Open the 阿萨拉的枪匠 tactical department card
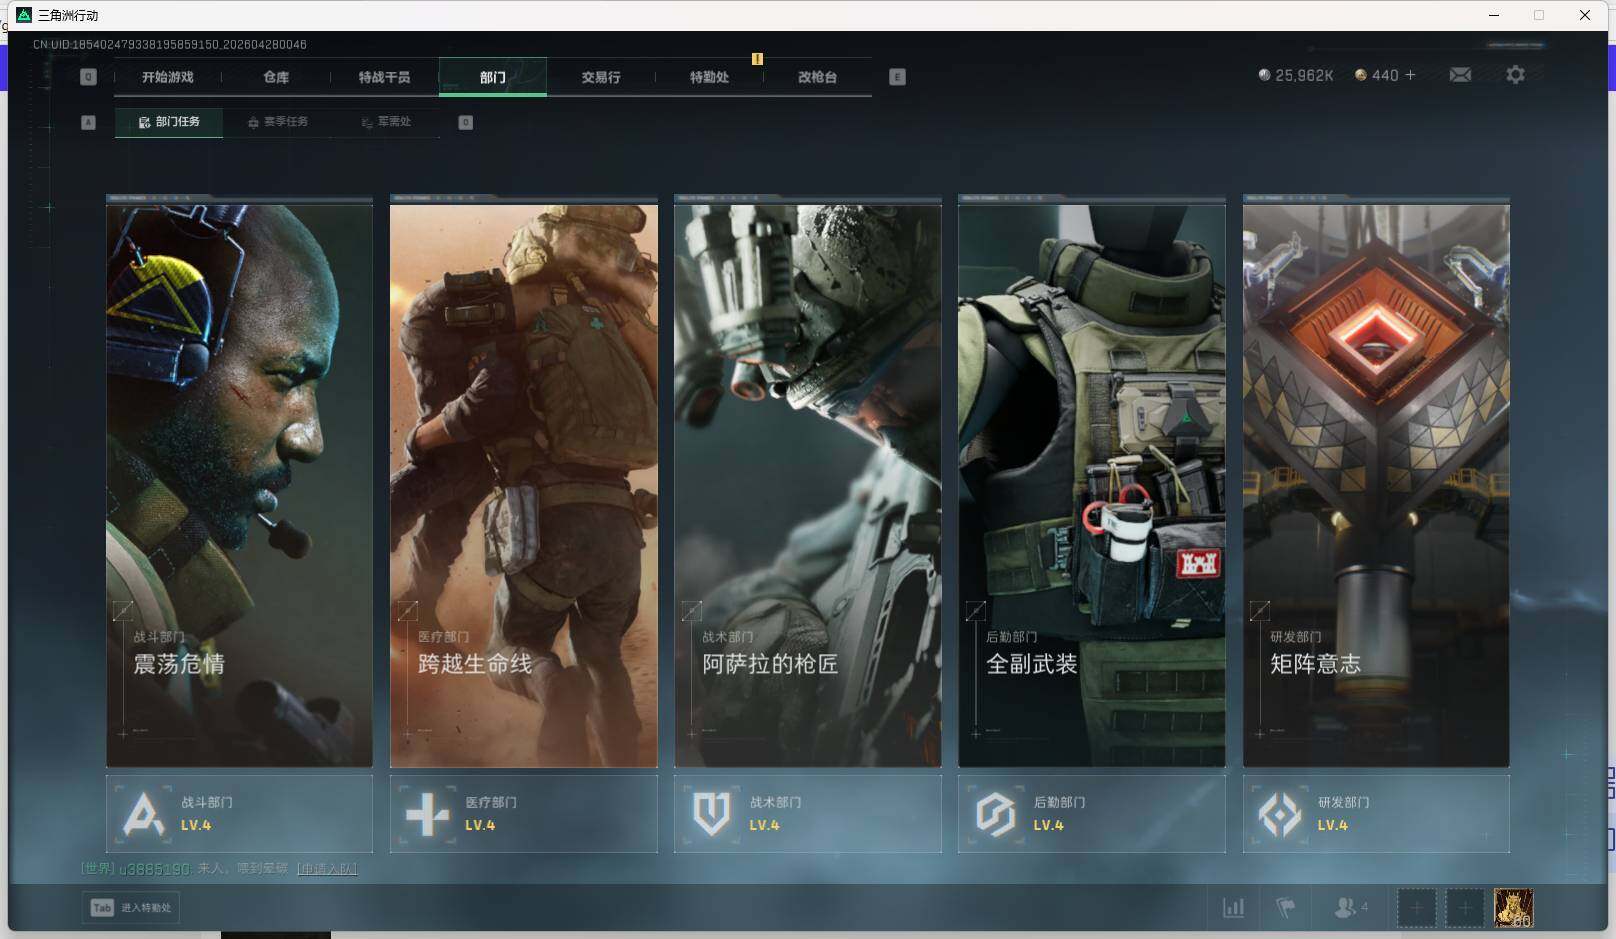Viewport: 1616px width, 939px height. pyautogui.click(x=807, y=486)
